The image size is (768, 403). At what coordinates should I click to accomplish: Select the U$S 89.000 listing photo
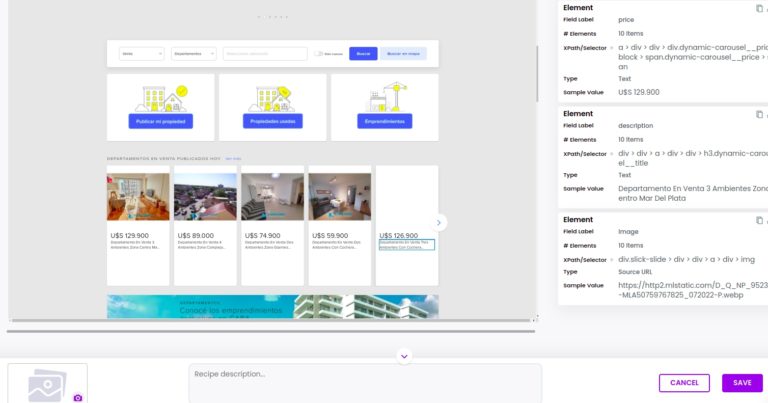point(205,196)
